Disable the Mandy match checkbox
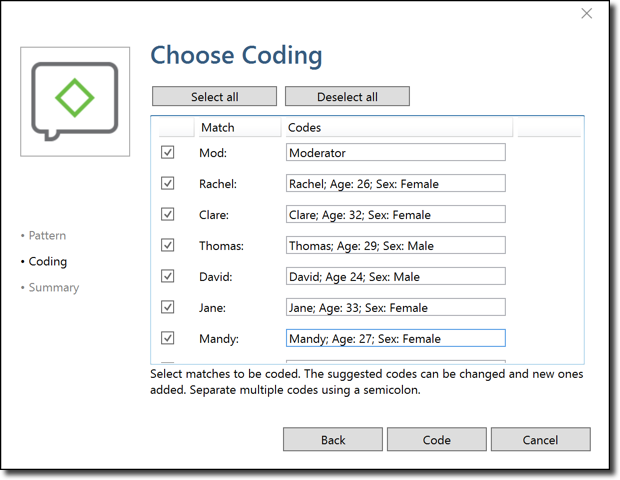Viewport: 620px width, 480px height. click(x=168, y=339)
